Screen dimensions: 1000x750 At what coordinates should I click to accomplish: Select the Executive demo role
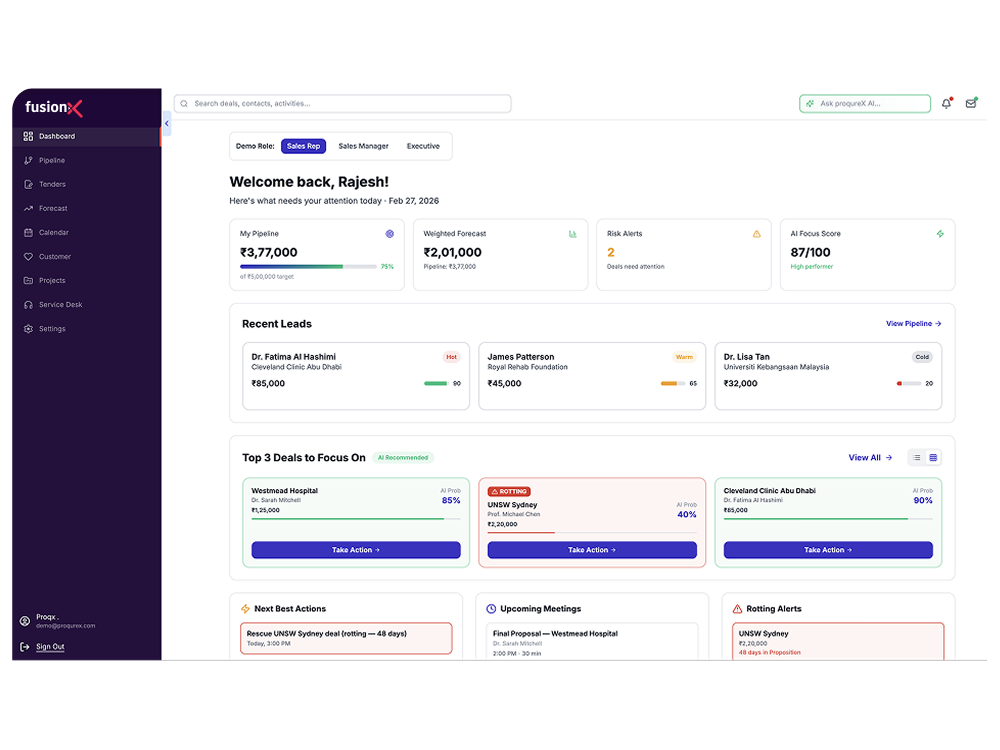pos(423,146)
